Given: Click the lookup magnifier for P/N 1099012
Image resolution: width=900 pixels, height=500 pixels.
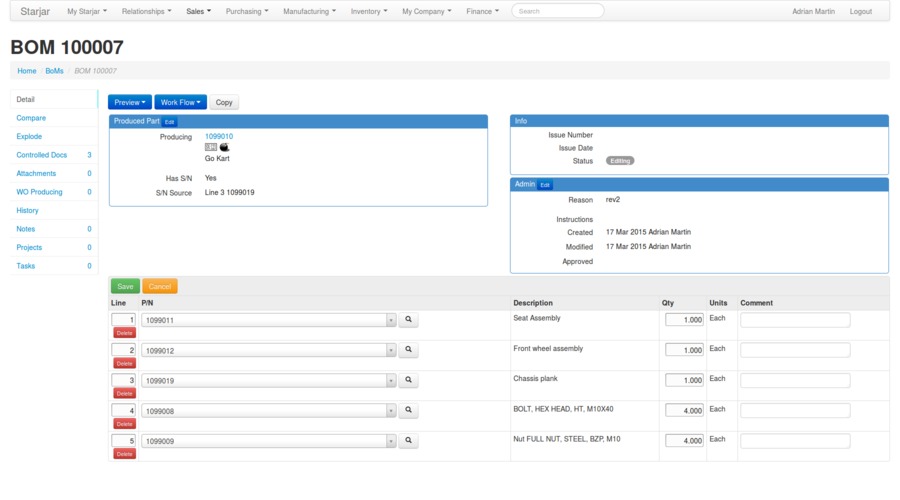Looking at the screenshot, I should click(408, 350).
